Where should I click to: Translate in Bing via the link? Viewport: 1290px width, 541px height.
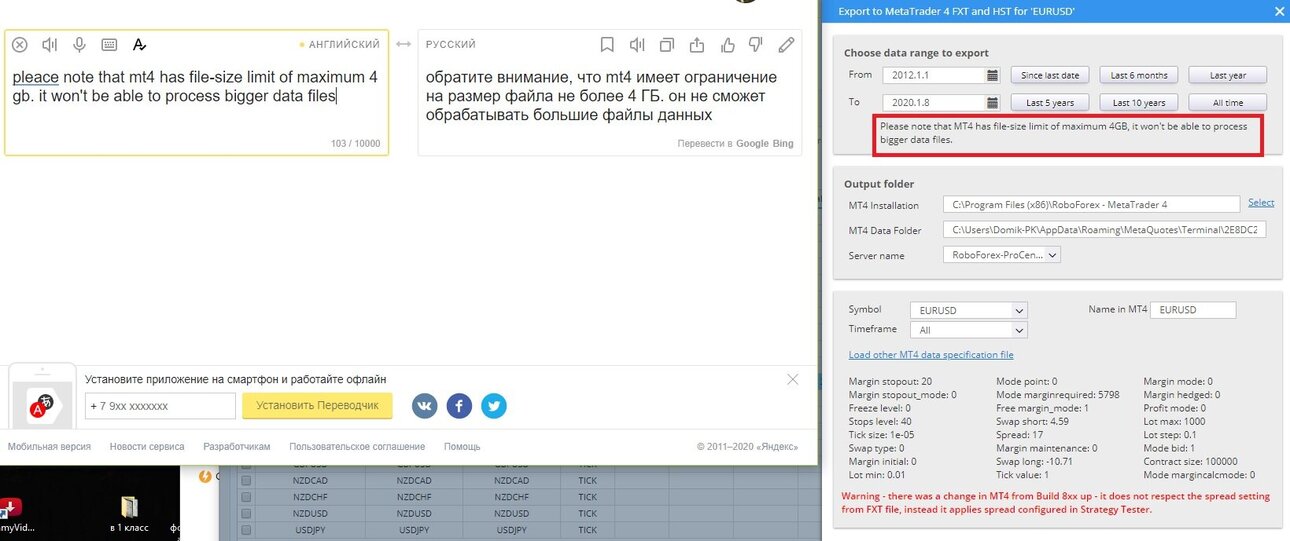(783, 144)
